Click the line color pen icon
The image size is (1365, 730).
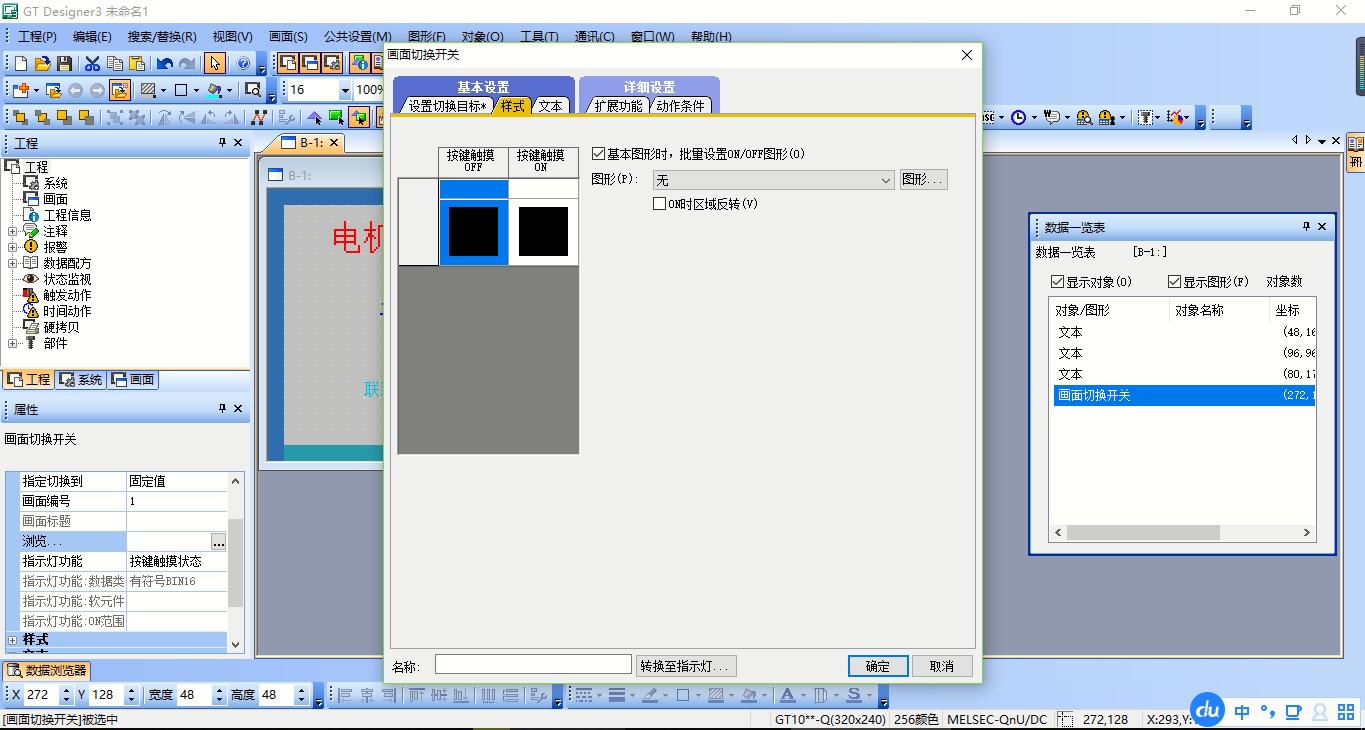coord(649,695)
